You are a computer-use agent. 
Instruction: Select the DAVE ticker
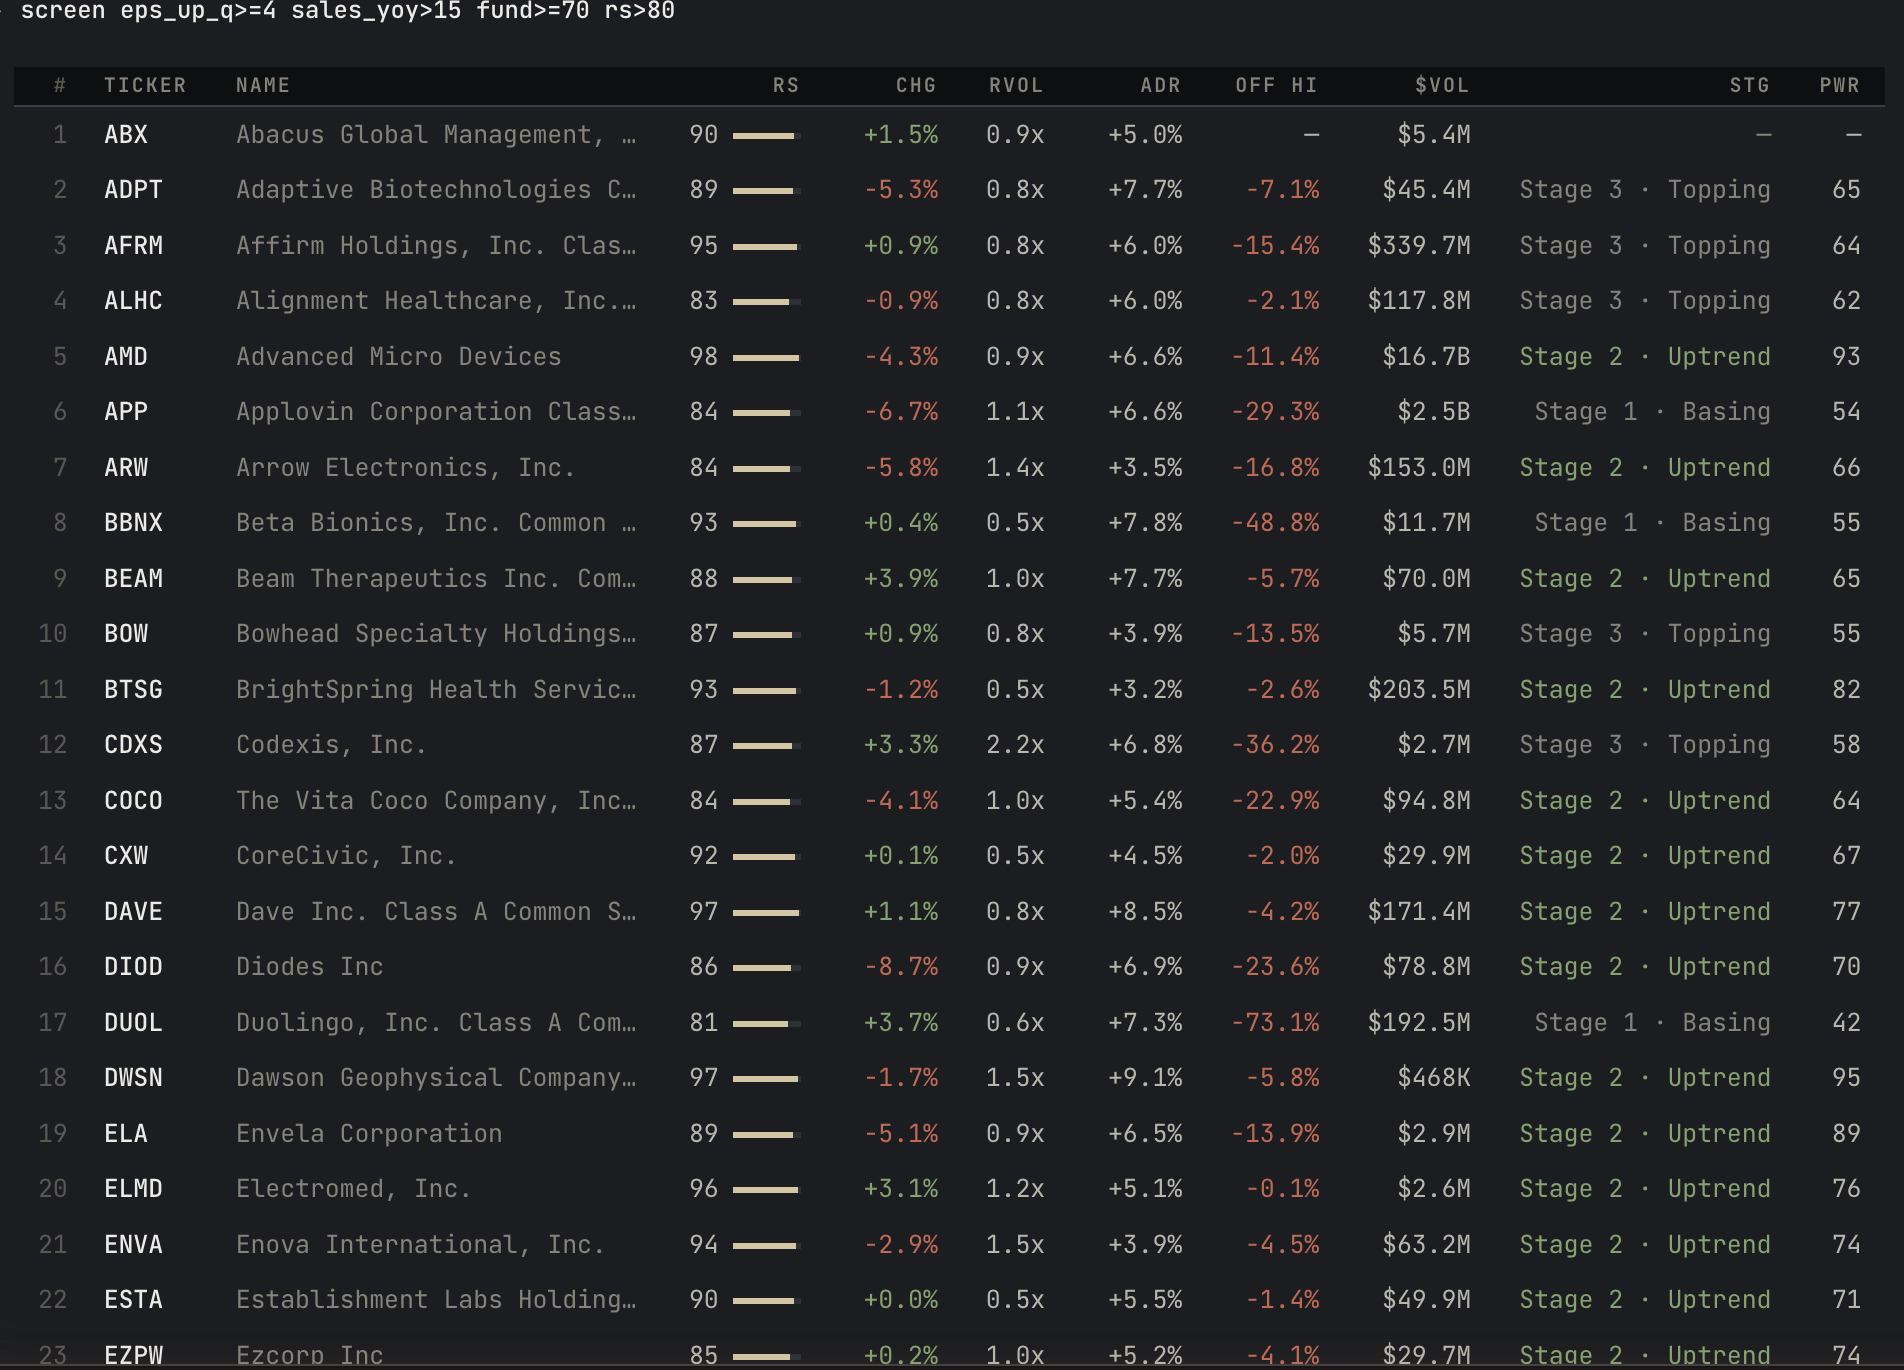tap(133, 912)
